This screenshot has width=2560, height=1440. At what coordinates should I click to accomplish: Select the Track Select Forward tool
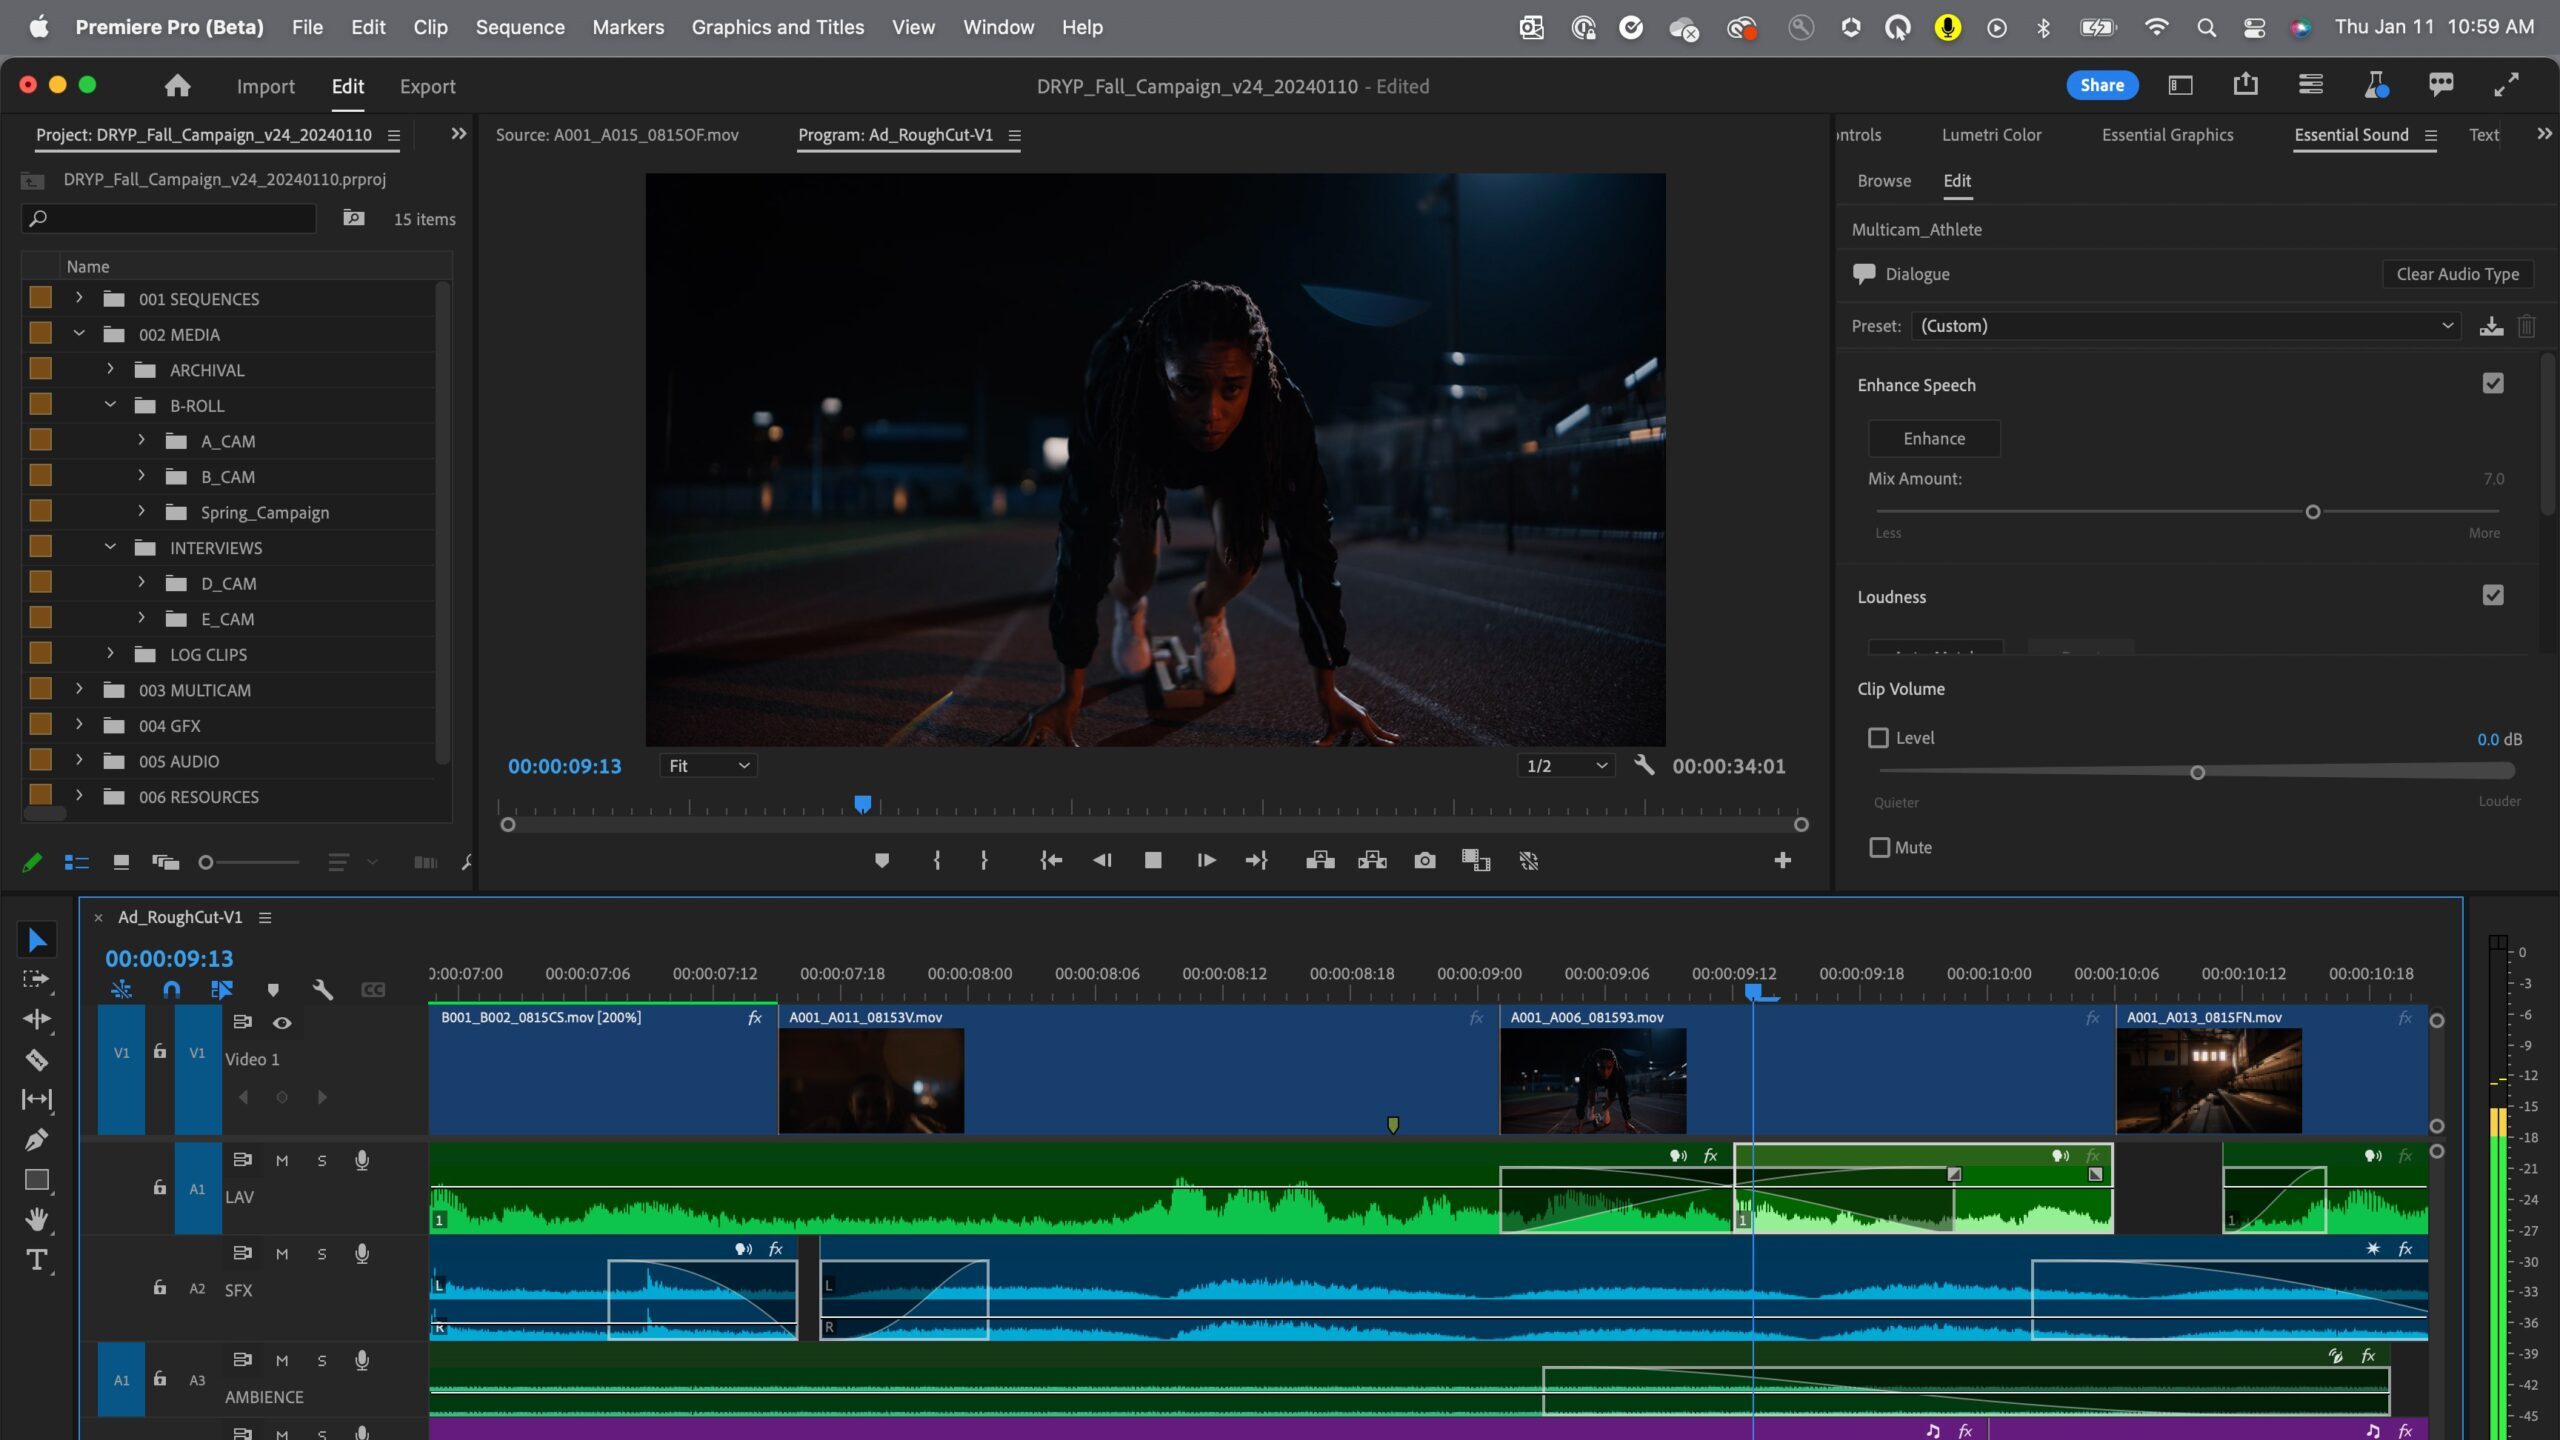[x=37, y=980]
